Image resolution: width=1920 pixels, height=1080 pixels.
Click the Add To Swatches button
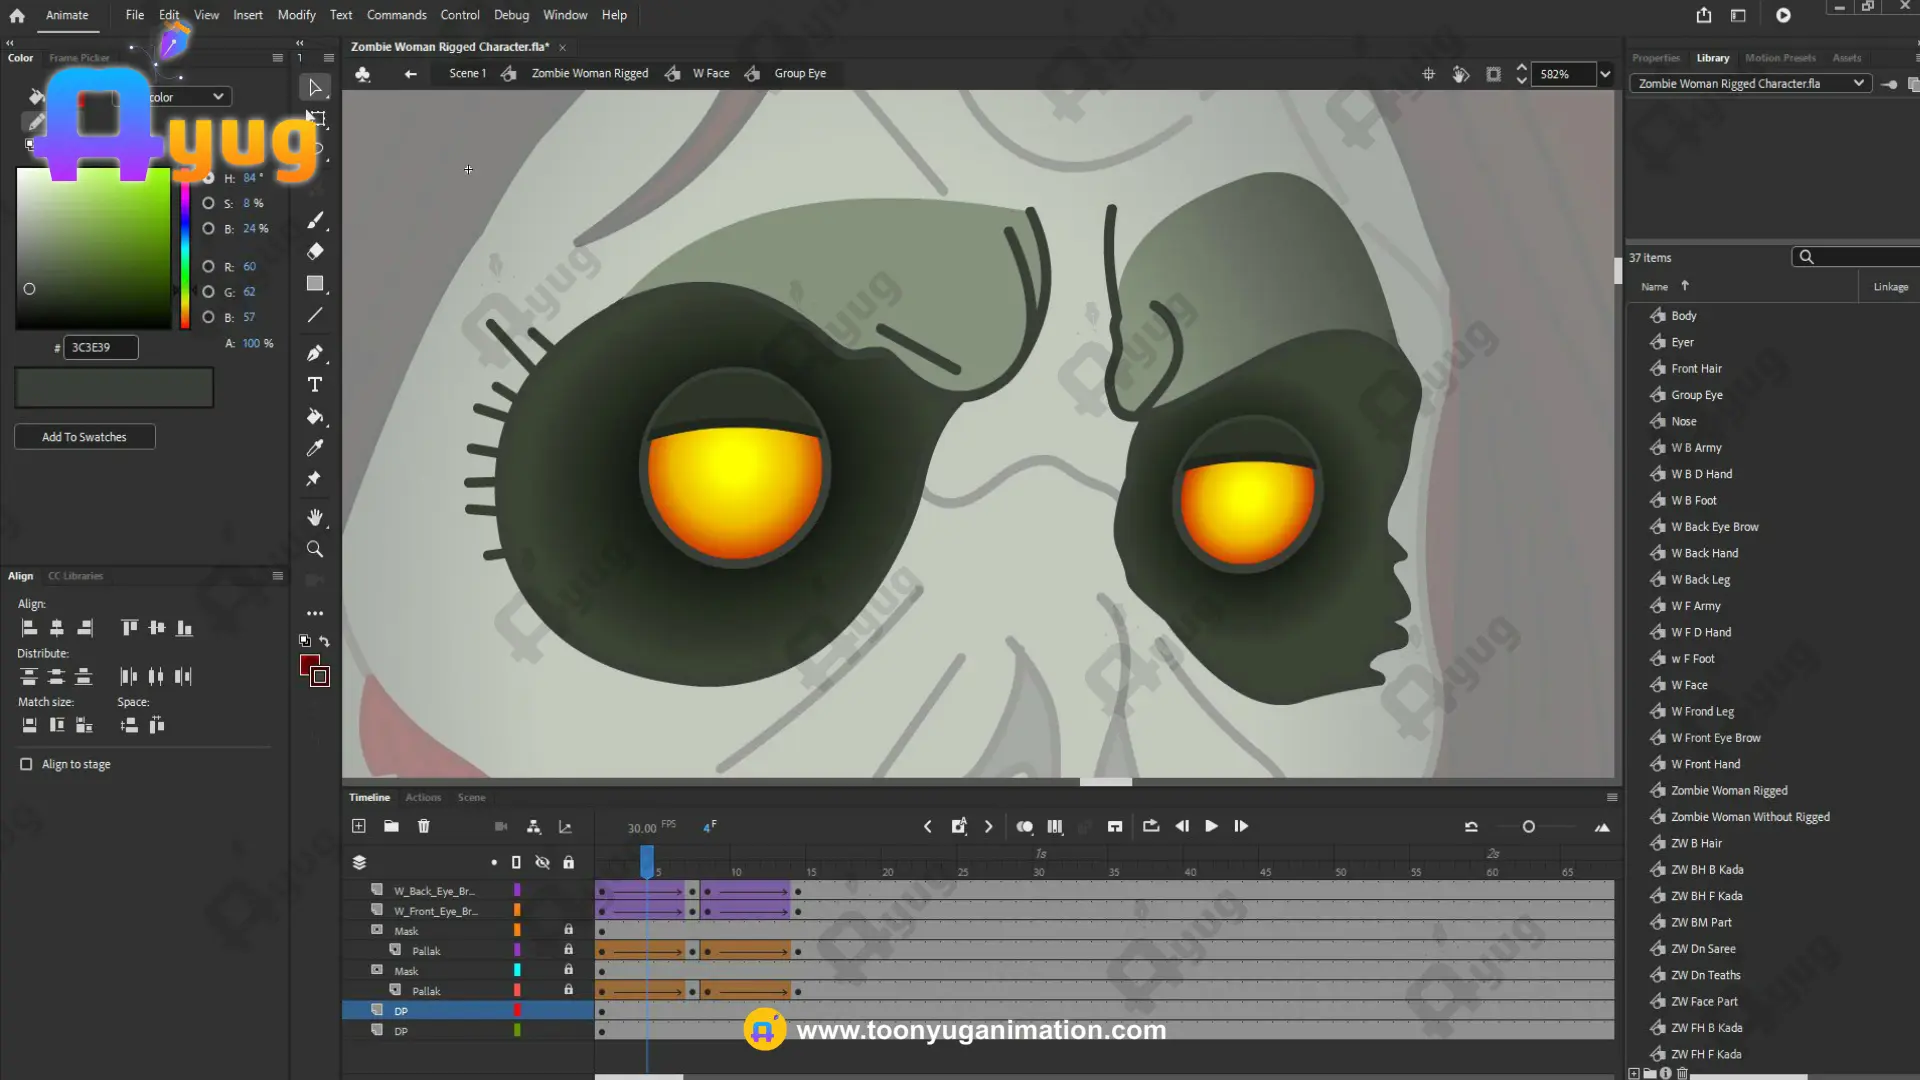[84, 437]
